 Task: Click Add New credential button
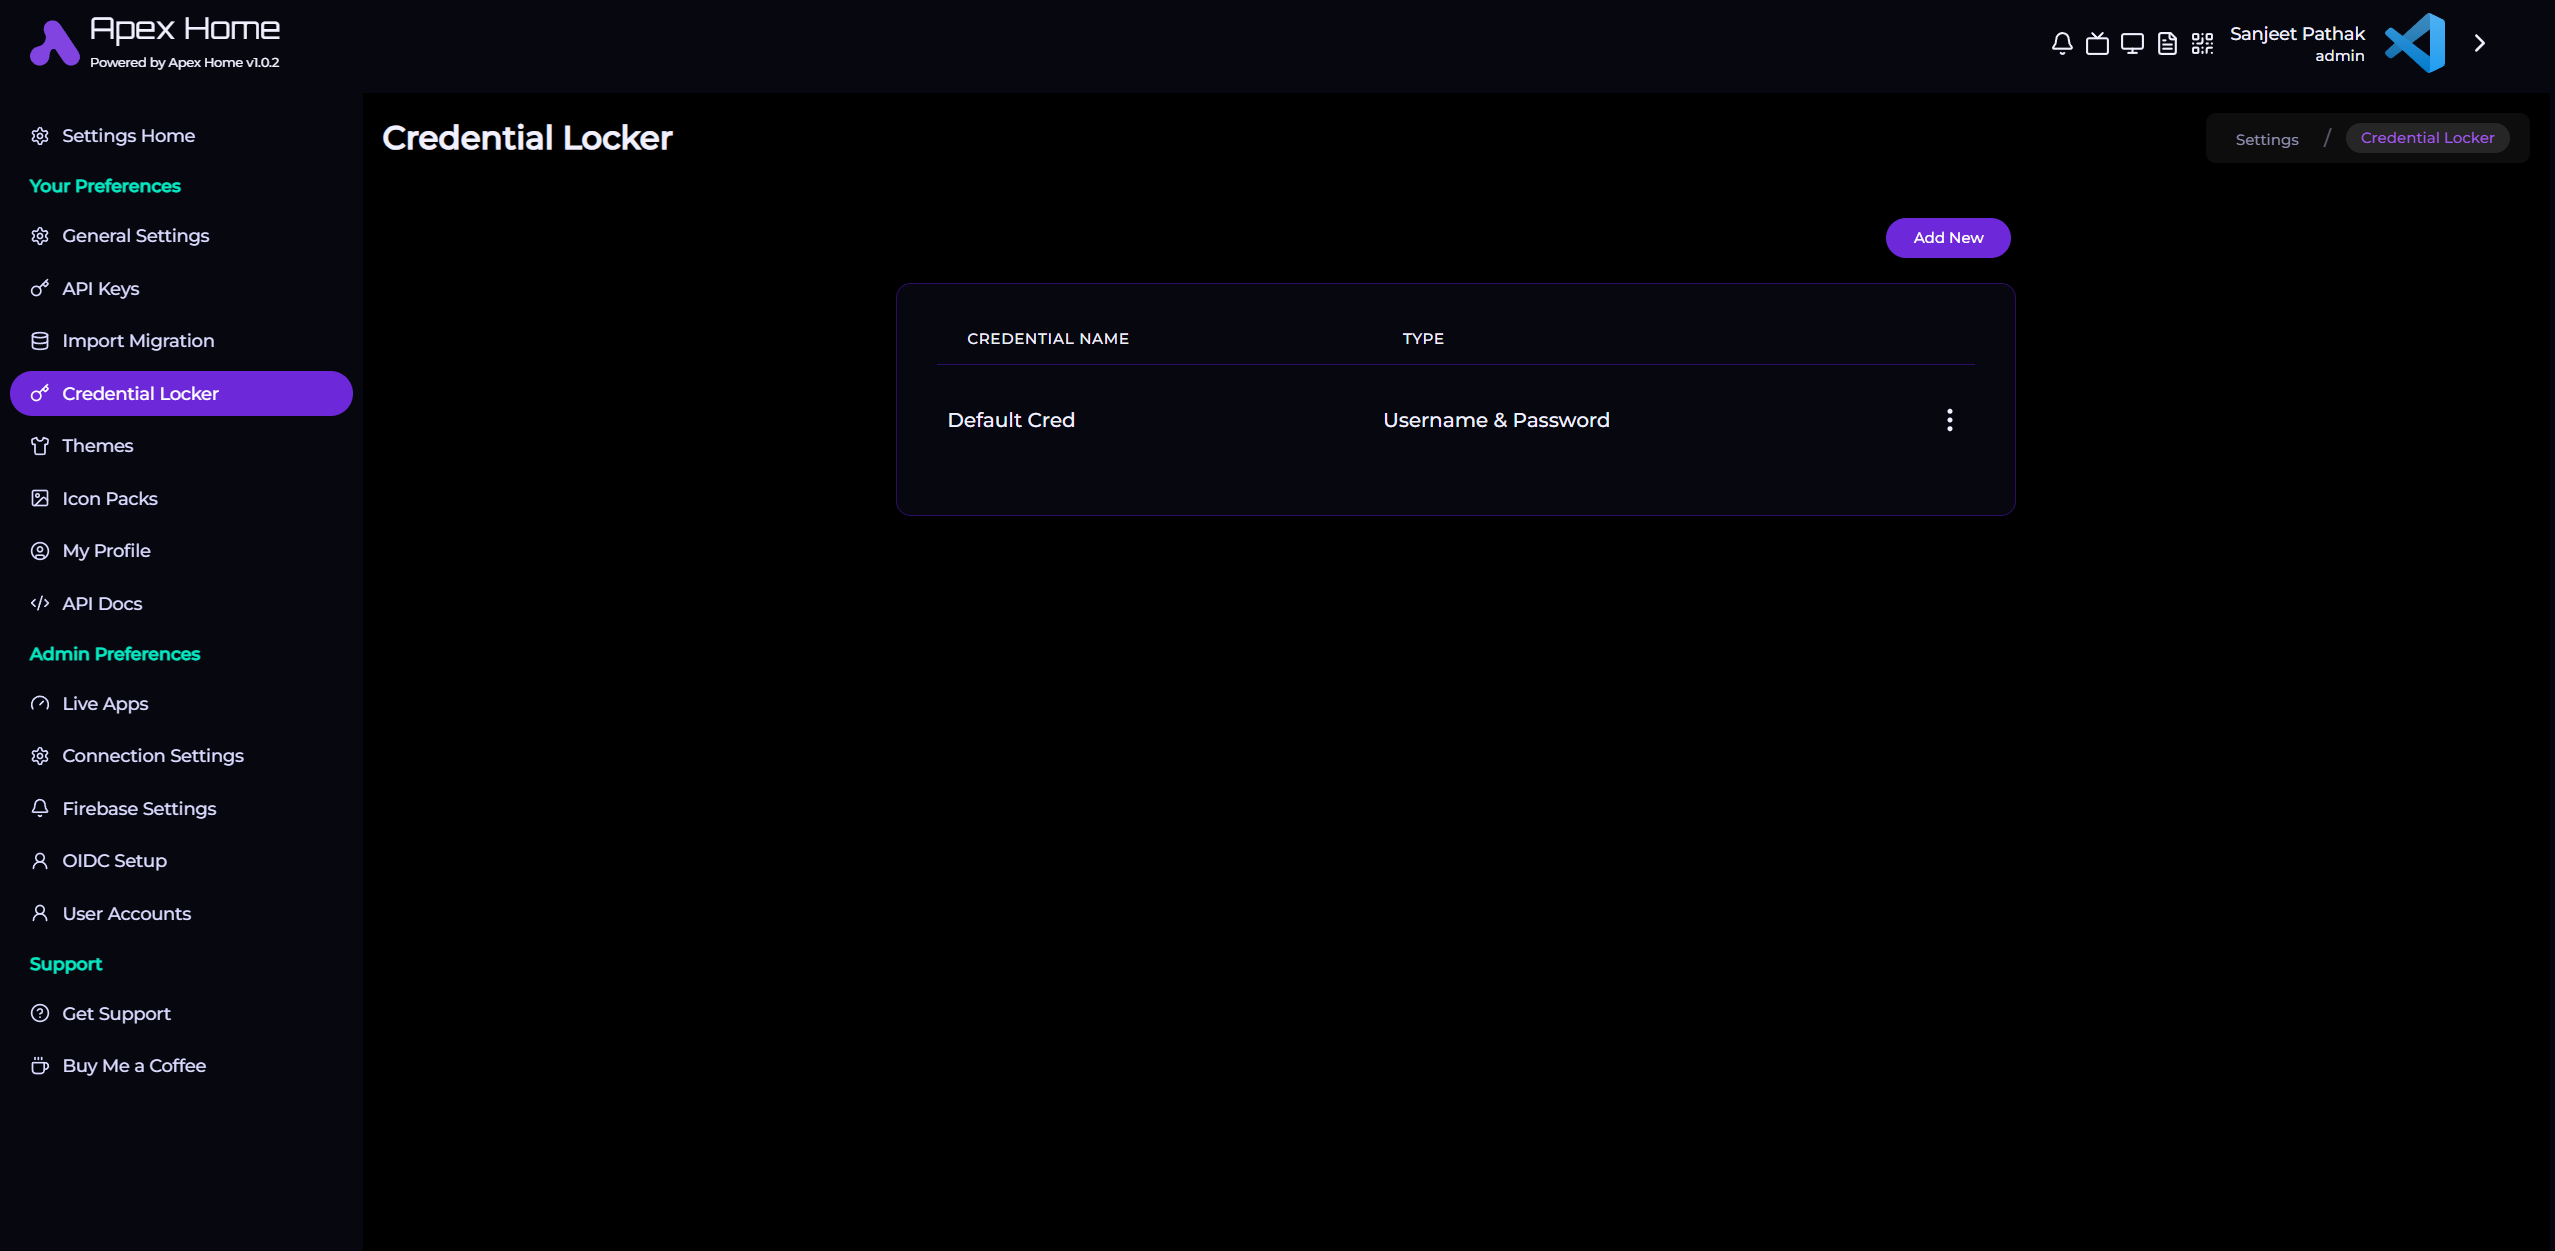[1947, 238]
